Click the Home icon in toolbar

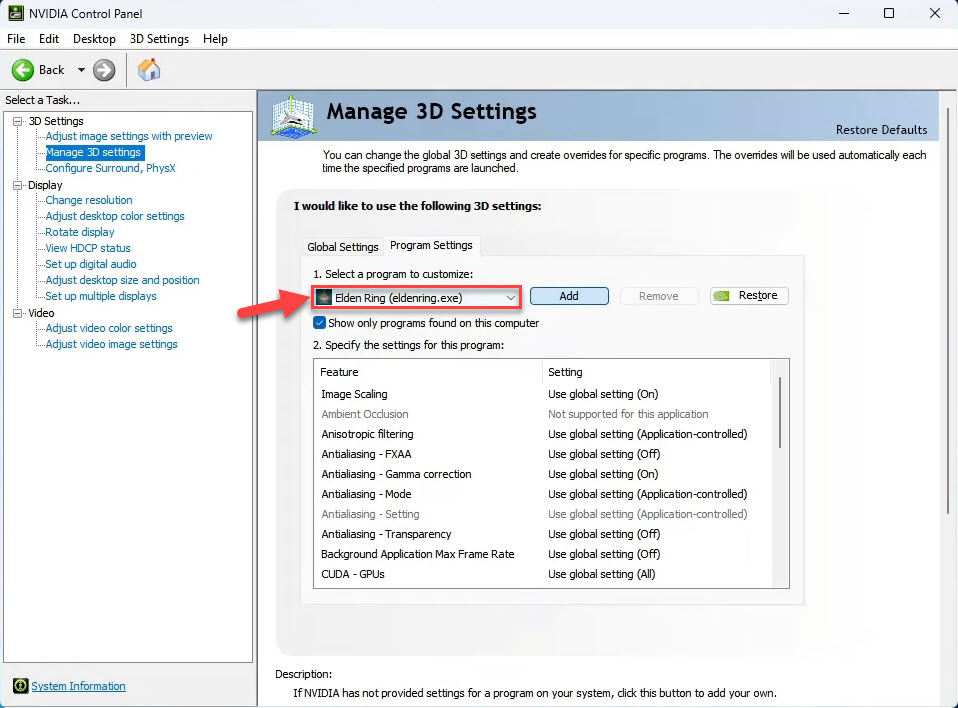pyautogui.click(x=149, y=70)
